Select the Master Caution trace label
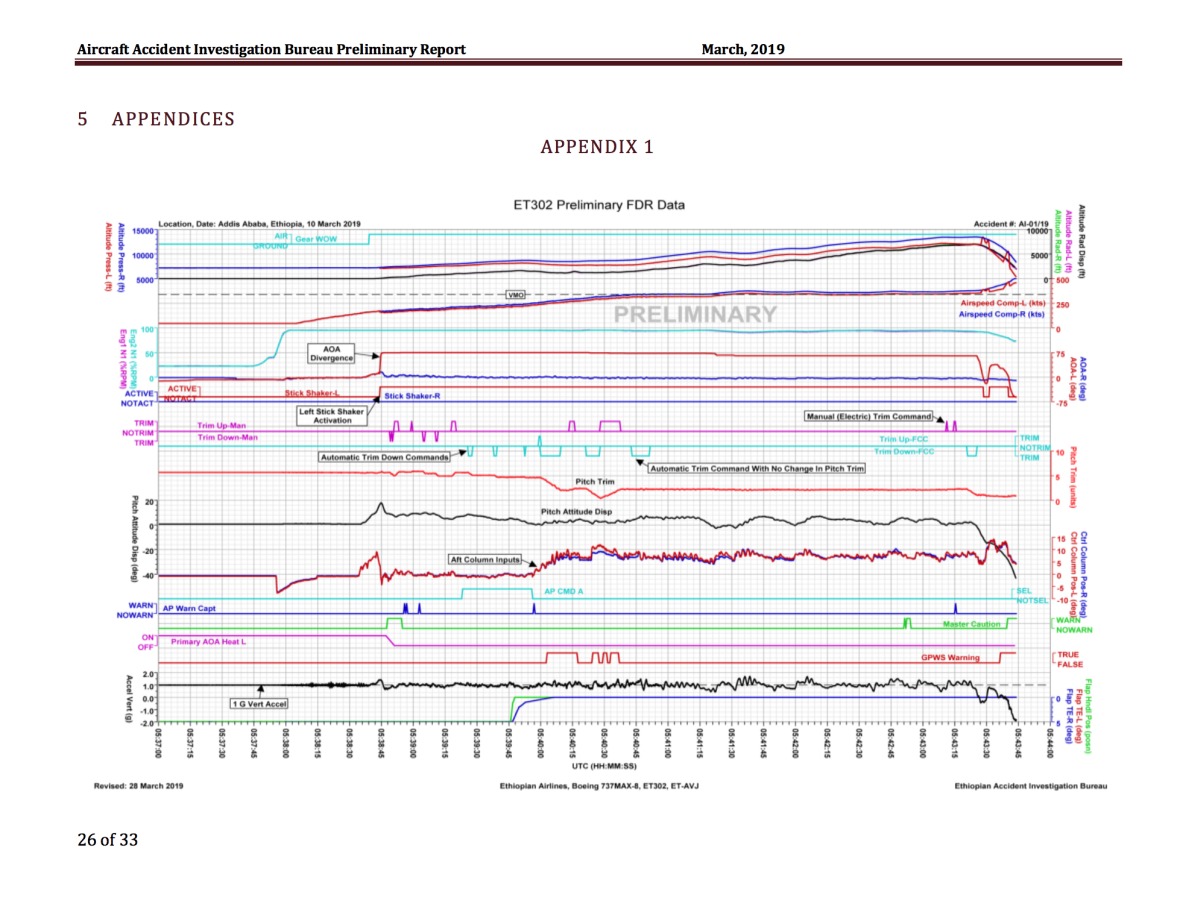This screenshot has width=1200, height=921. [971, 624]
